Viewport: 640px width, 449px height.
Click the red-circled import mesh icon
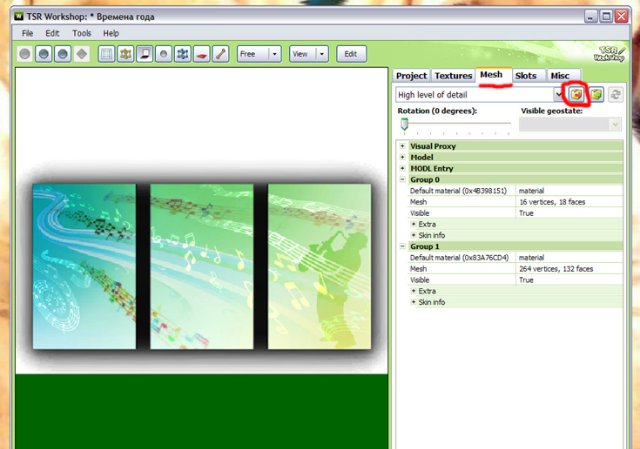tap(576, 94)
